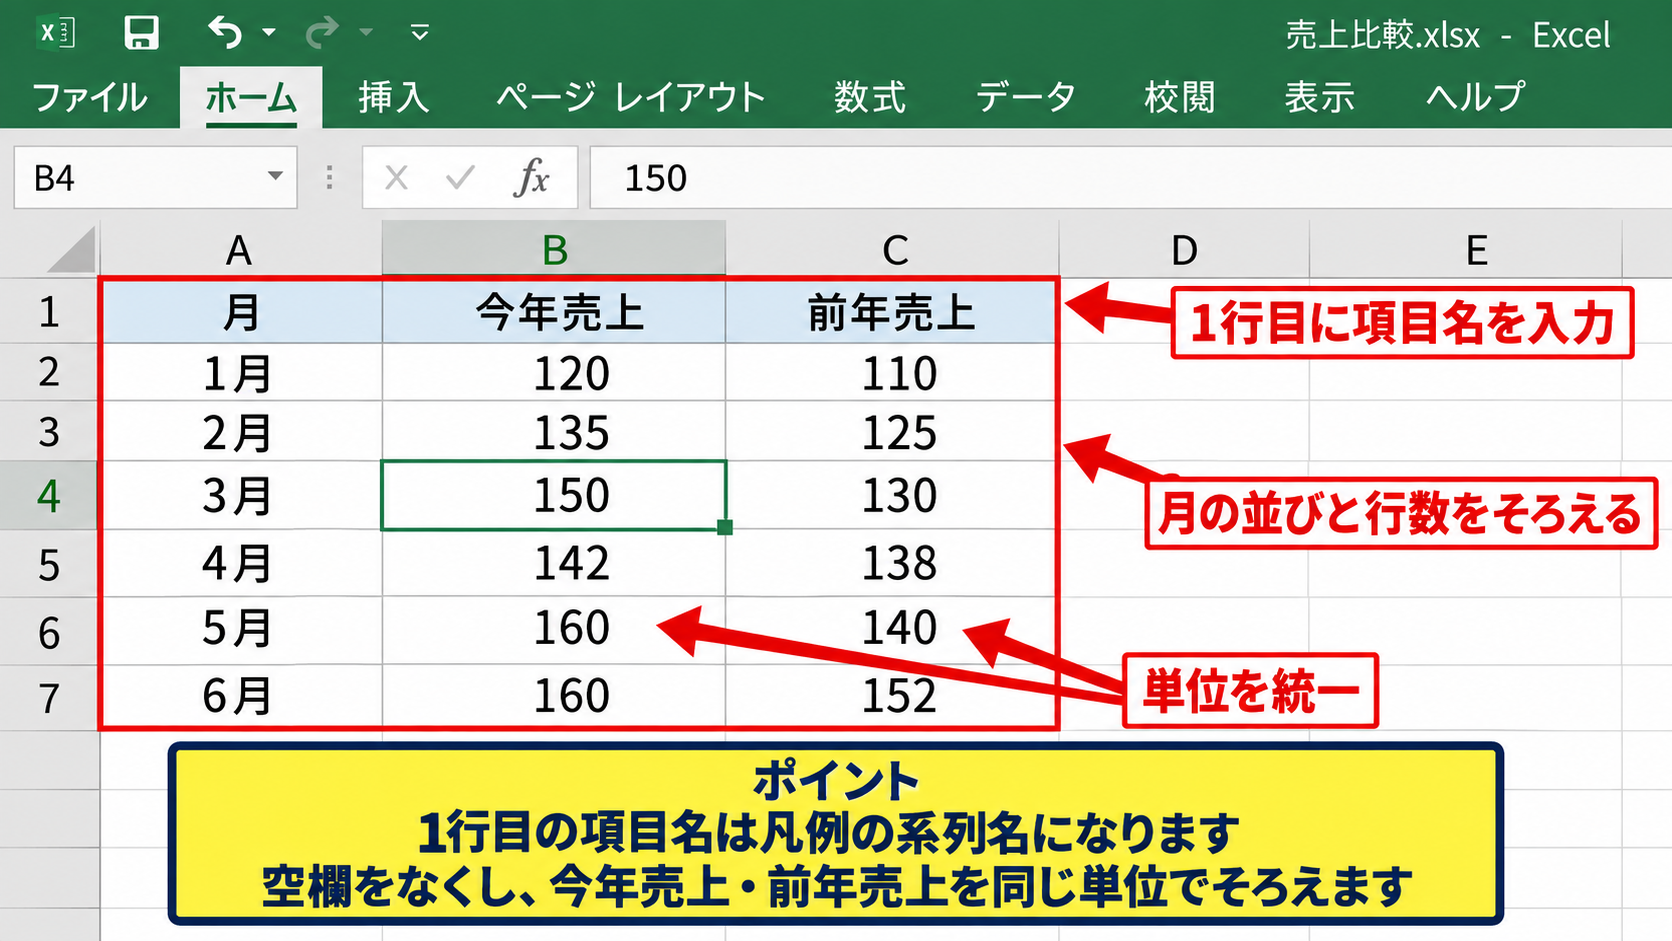This screenshot has height=941, width=1672.
Task: Open the ヘルプ tab
Action: click(1476, 97)
